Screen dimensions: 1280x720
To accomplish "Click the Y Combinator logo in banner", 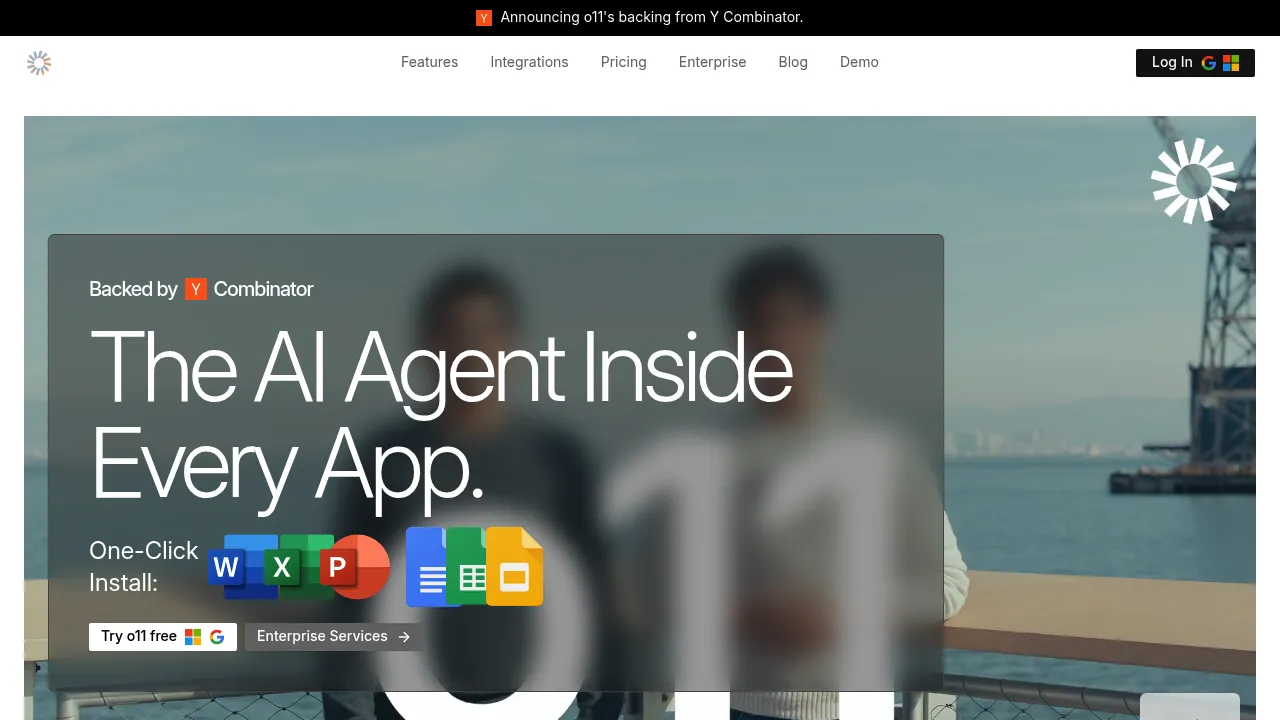I will click(x=484, y=18).
